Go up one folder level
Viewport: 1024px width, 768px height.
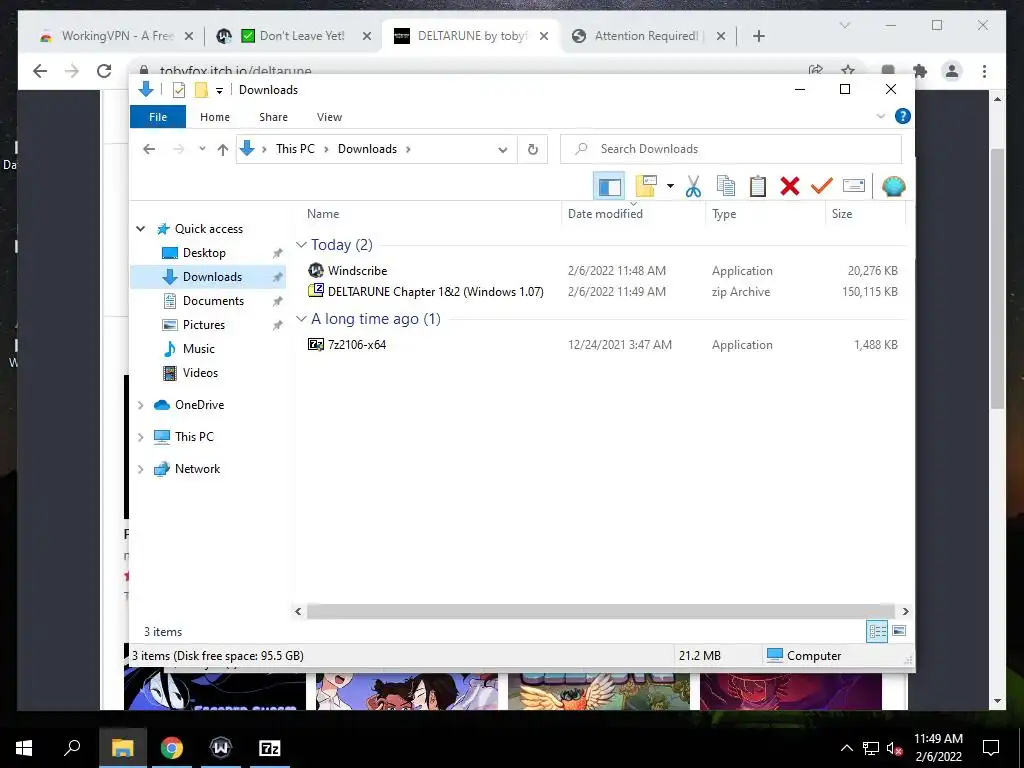coord(223,150)
